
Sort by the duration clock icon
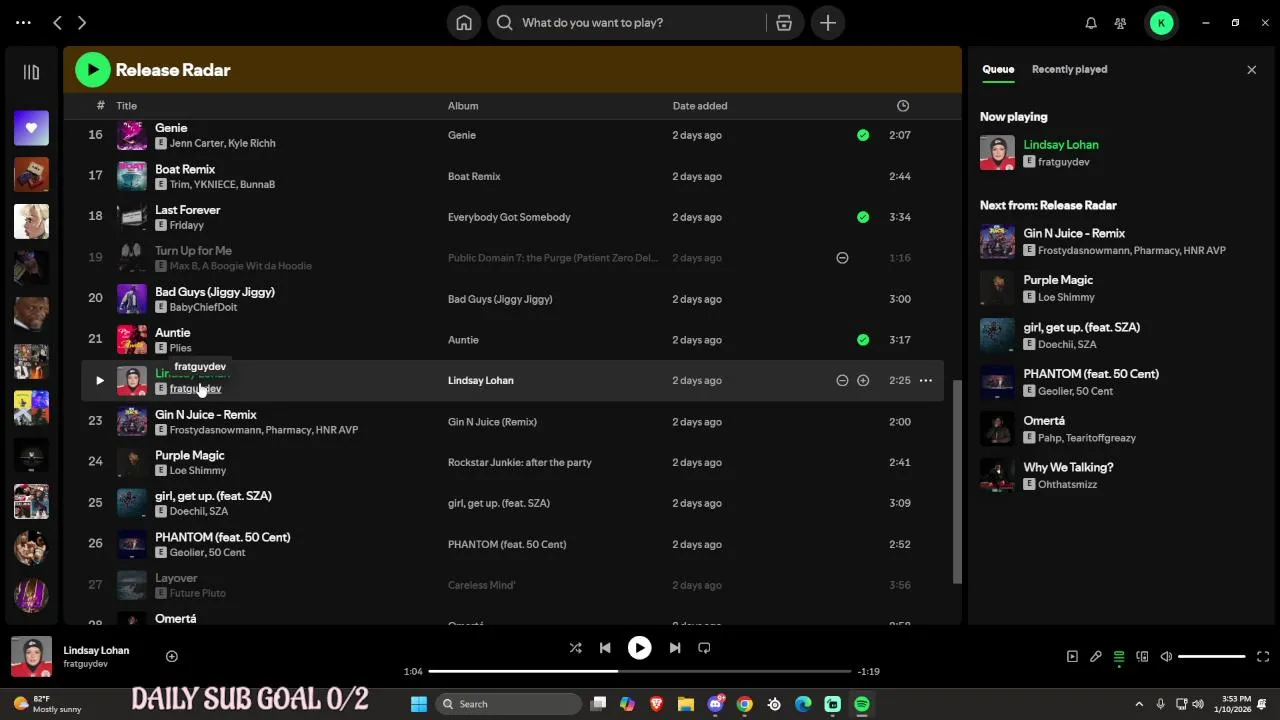[x=903, y=106]
